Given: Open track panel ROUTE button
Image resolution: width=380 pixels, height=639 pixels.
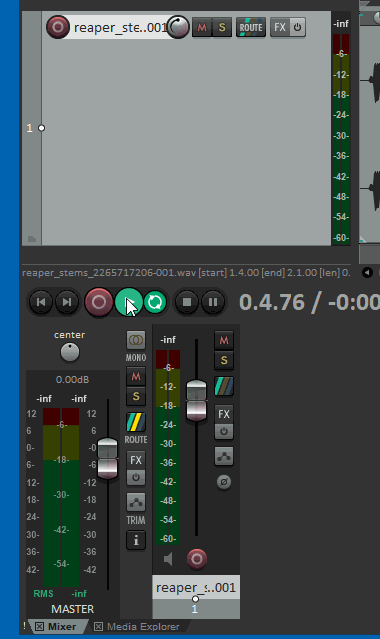Looking at the screenshot, I should coord(251,27).
